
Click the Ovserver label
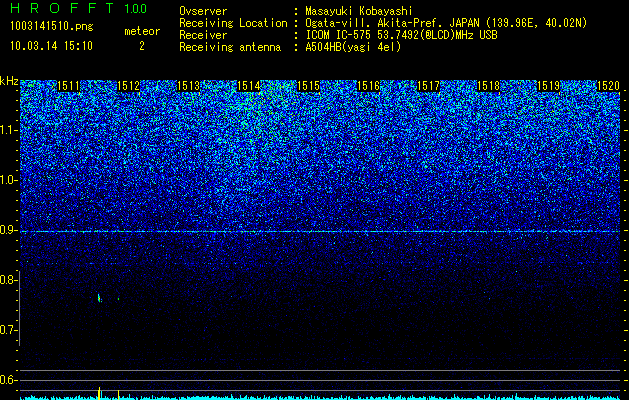coord(203,12)
